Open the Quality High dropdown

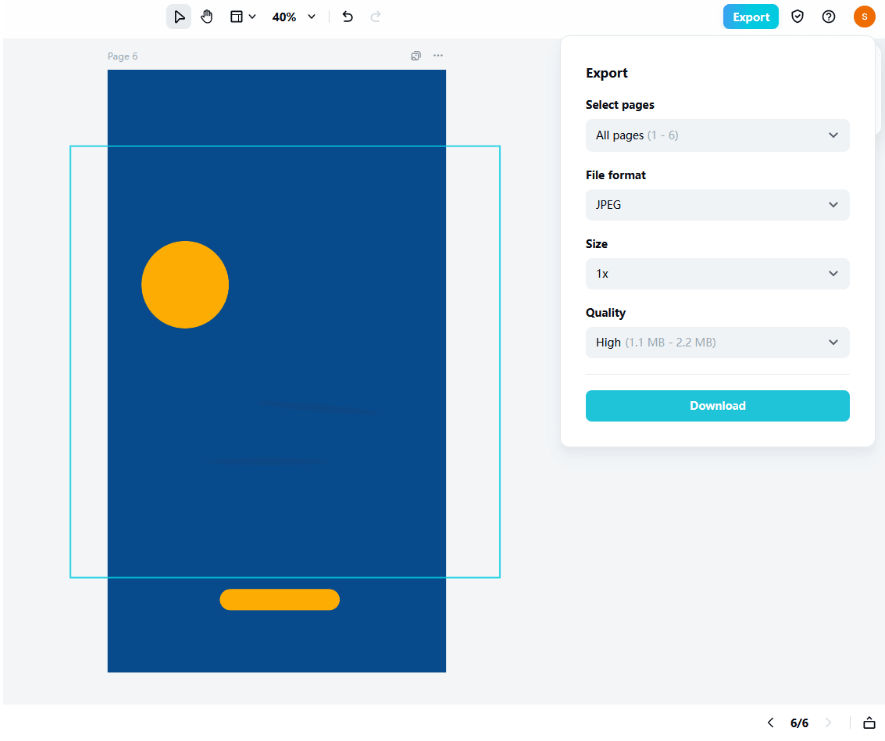pos(717,343)
